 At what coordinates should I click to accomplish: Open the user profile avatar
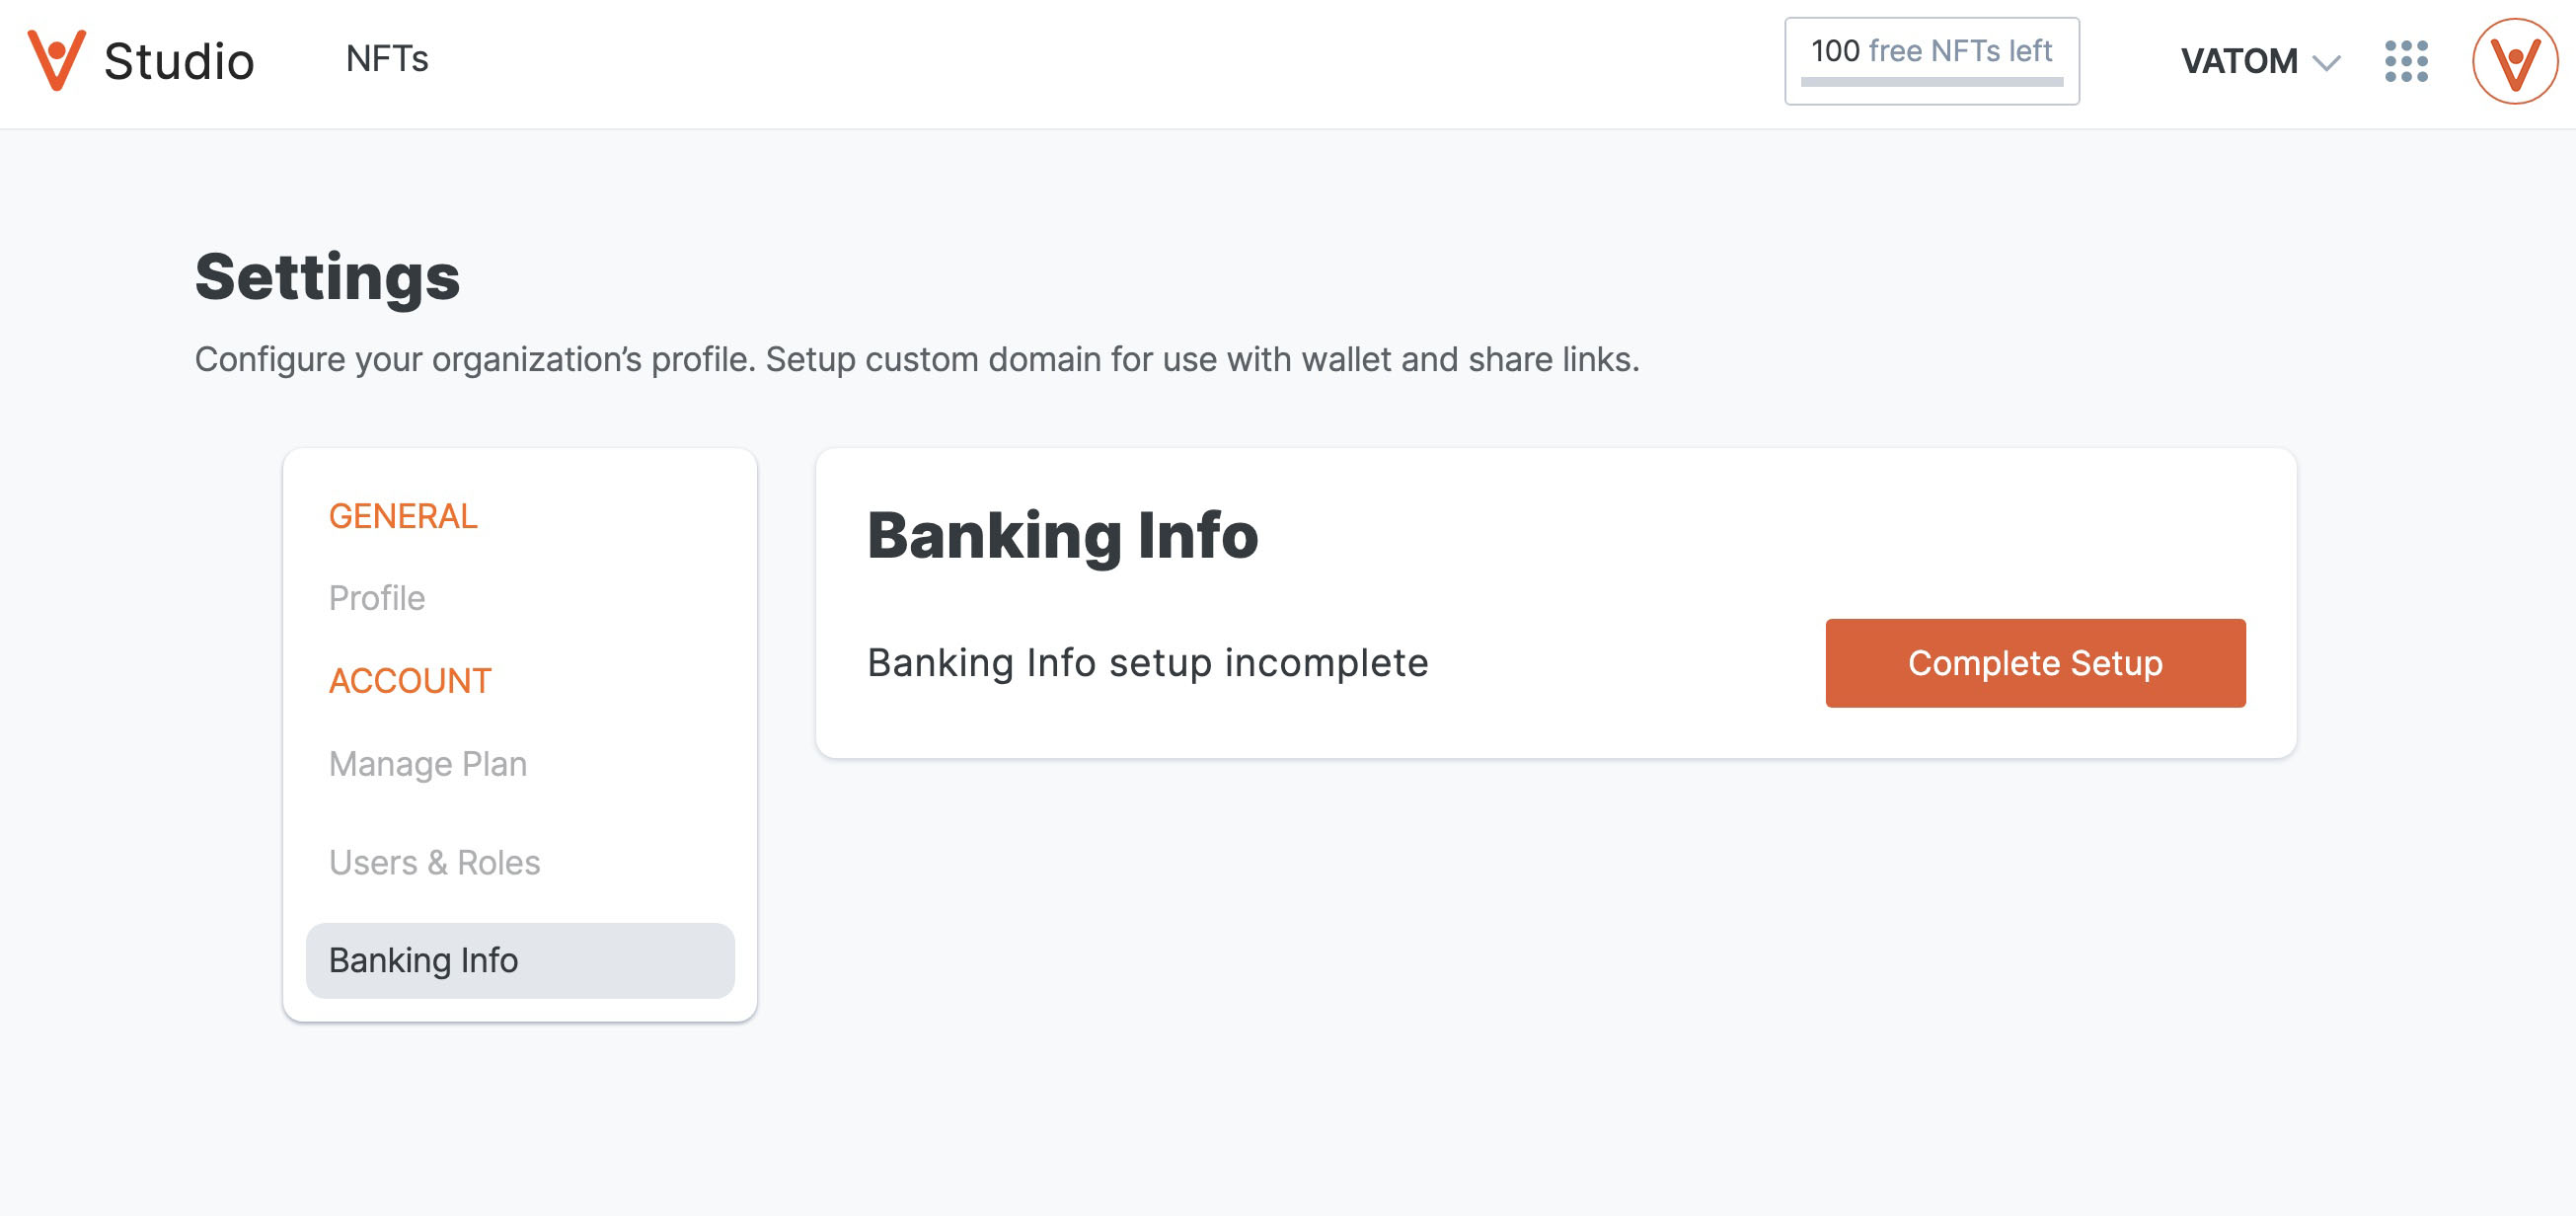[x=2515, y=61]
